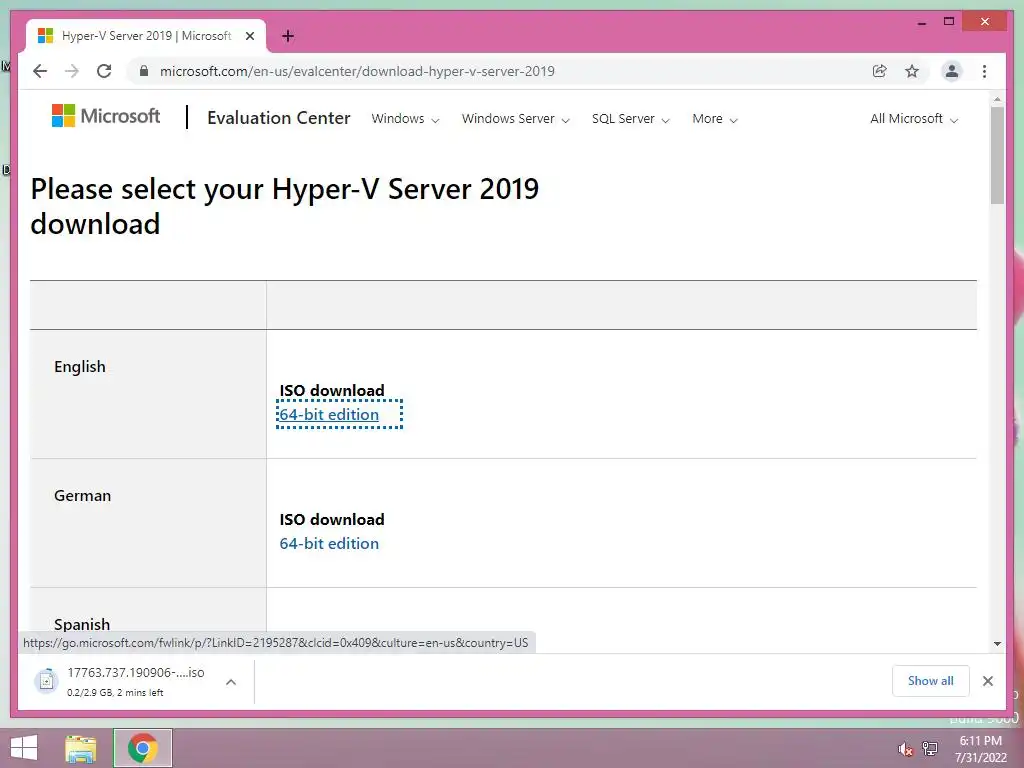Open File Explorer from the taskbar

click(x=81, y=748)
